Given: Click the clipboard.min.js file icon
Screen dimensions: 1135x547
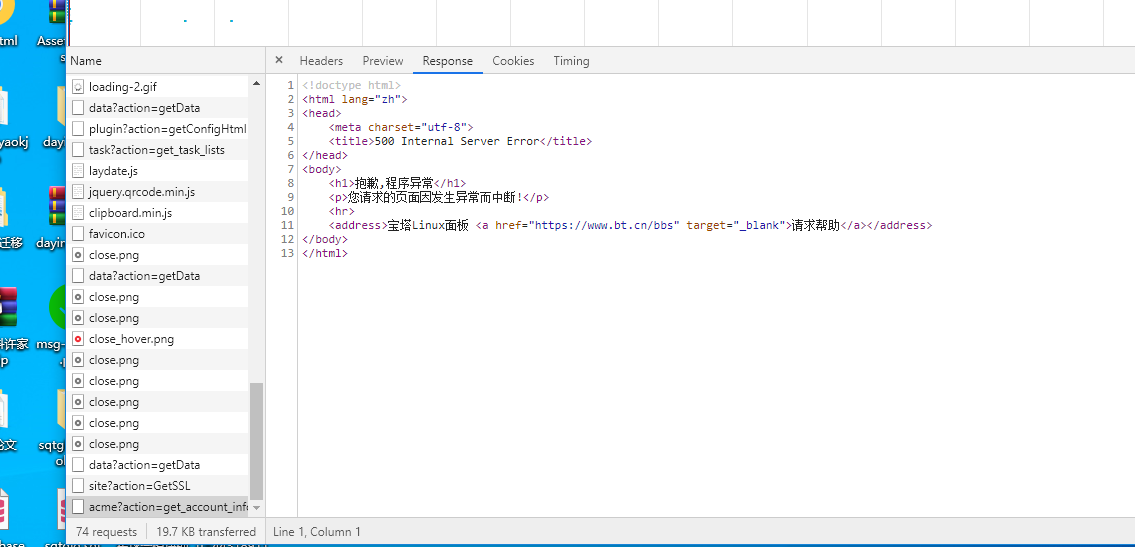Looking at the screenshot, I should (78, 213).
